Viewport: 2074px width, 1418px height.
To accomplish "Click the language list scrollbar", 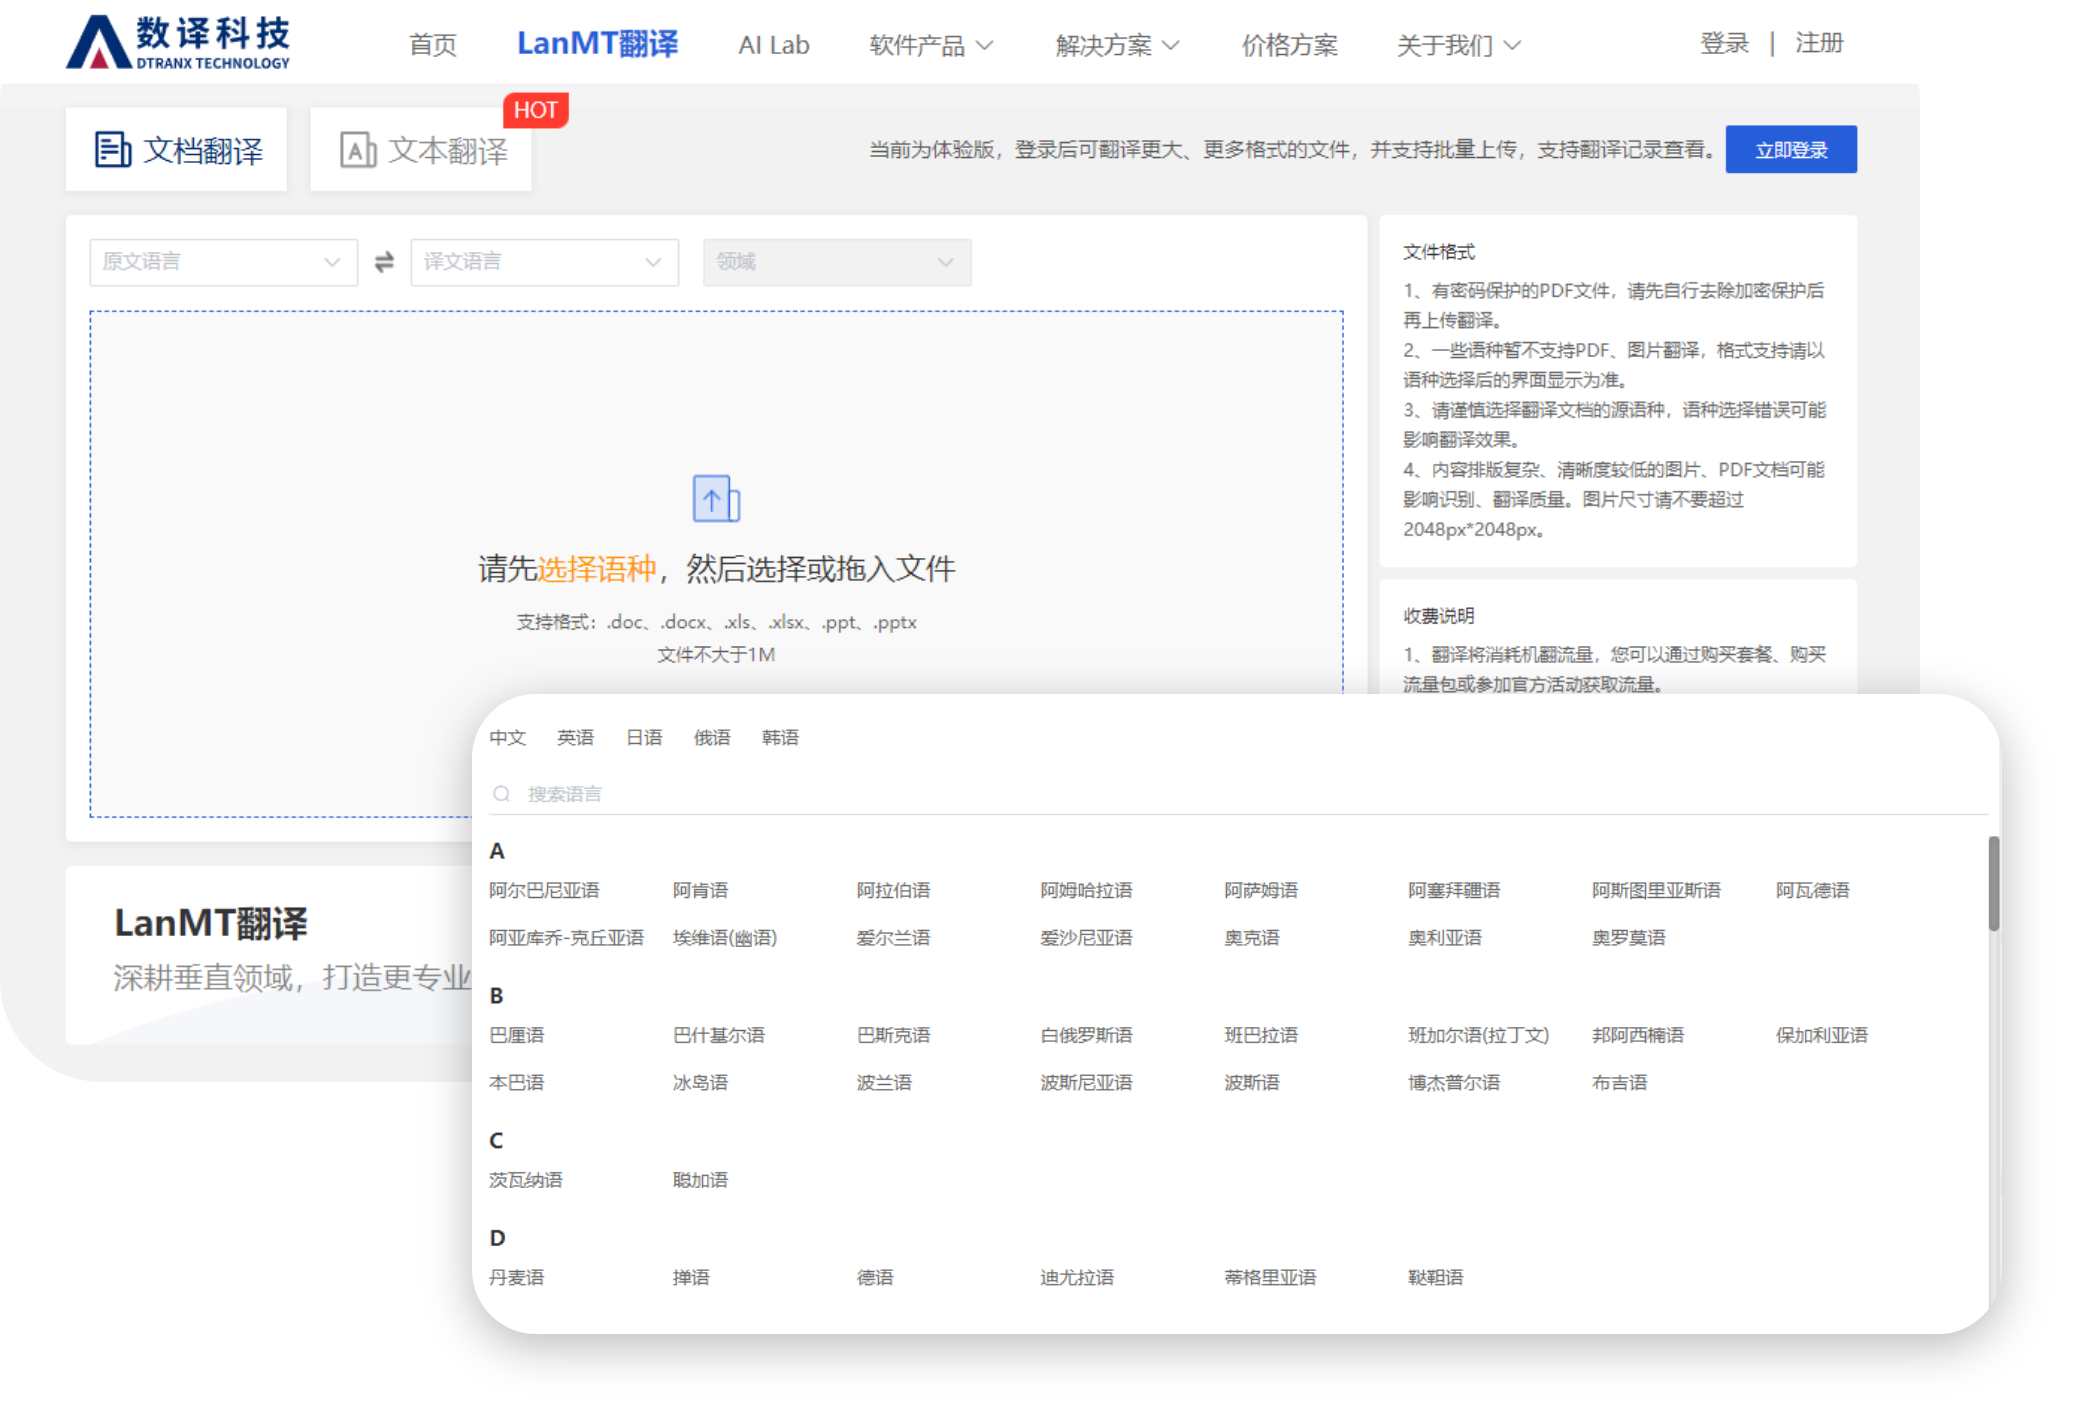I will pyautogui.click(x=1993, y=883).
